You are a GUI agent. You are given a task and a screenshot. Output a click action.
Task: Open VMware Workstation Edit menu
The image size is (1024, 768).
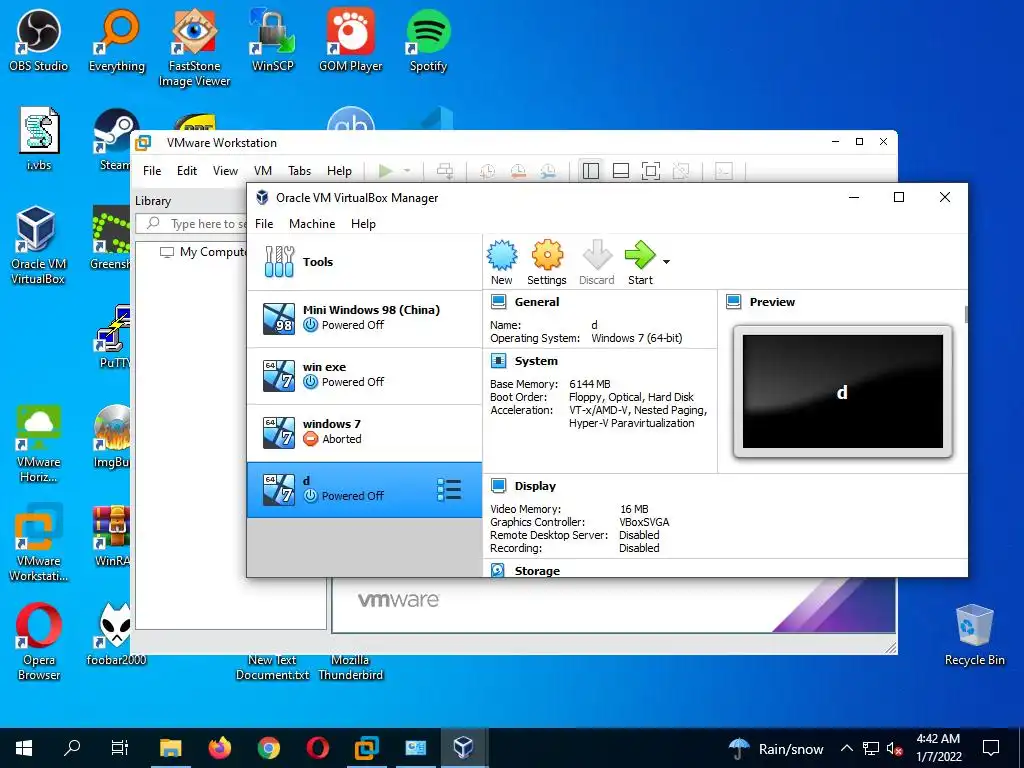point(187,170)
